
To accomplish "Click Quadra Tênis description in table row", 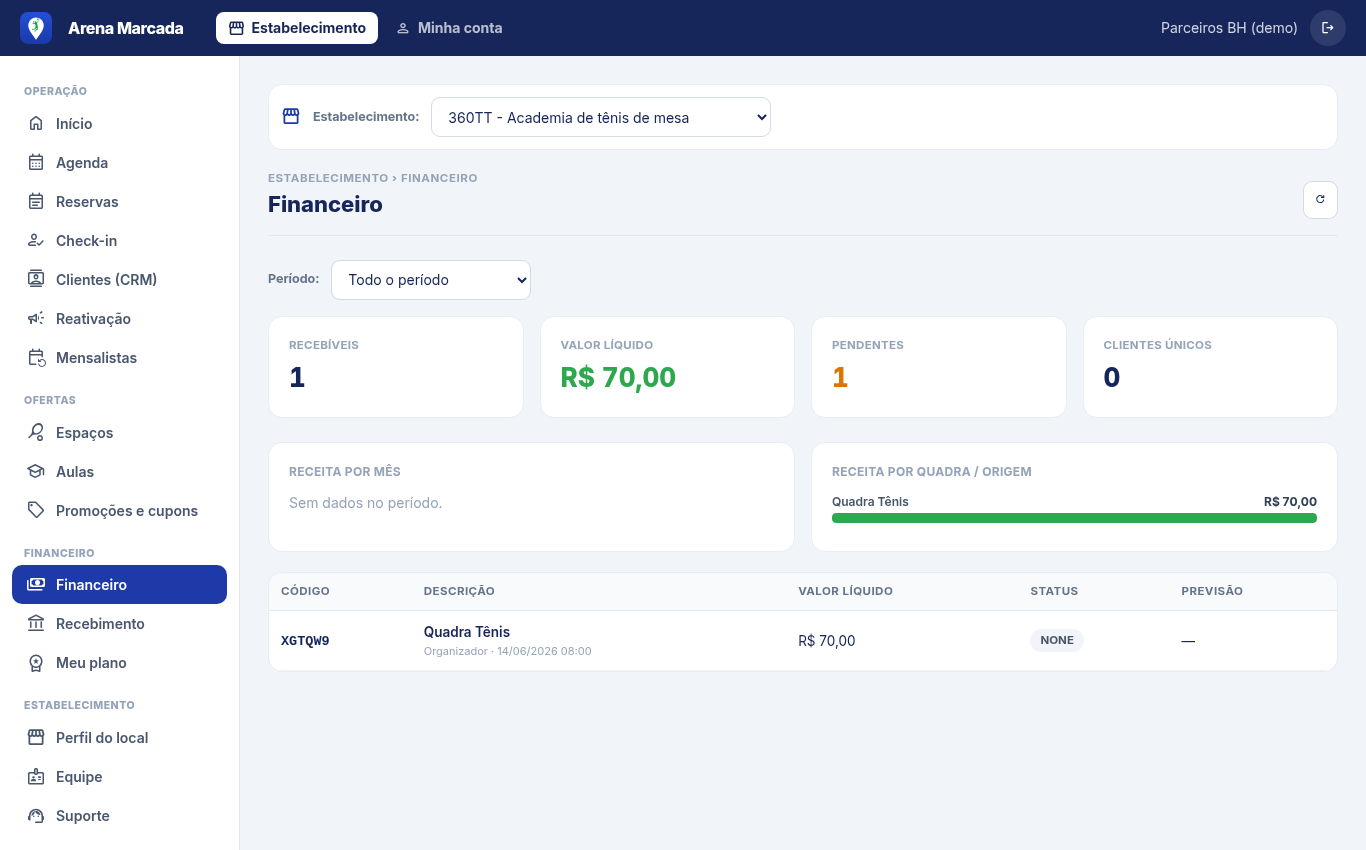I will (467, 632).
